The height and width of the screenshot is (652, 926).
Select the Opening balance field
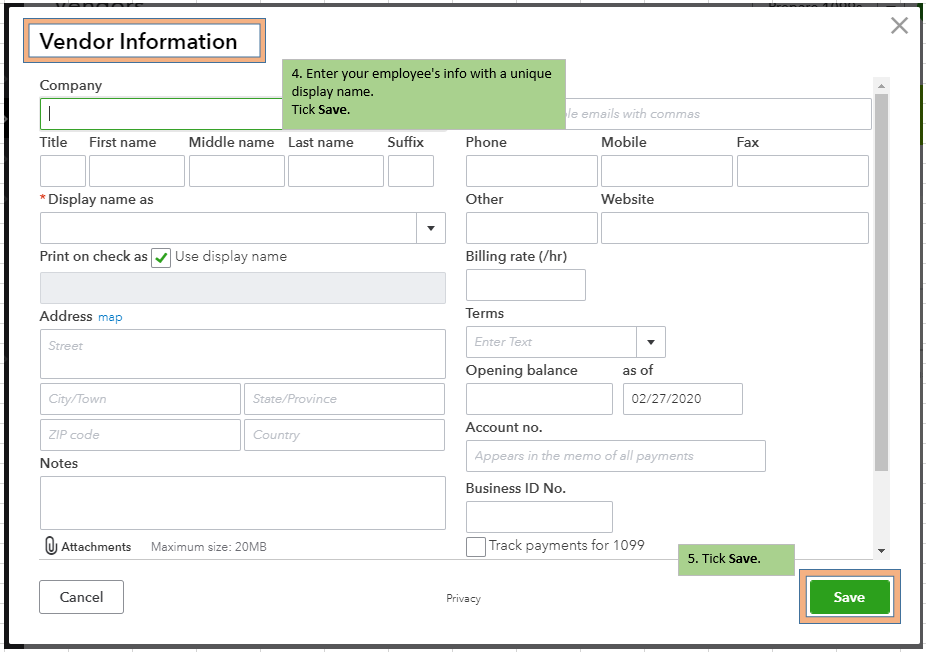[539, 399]
